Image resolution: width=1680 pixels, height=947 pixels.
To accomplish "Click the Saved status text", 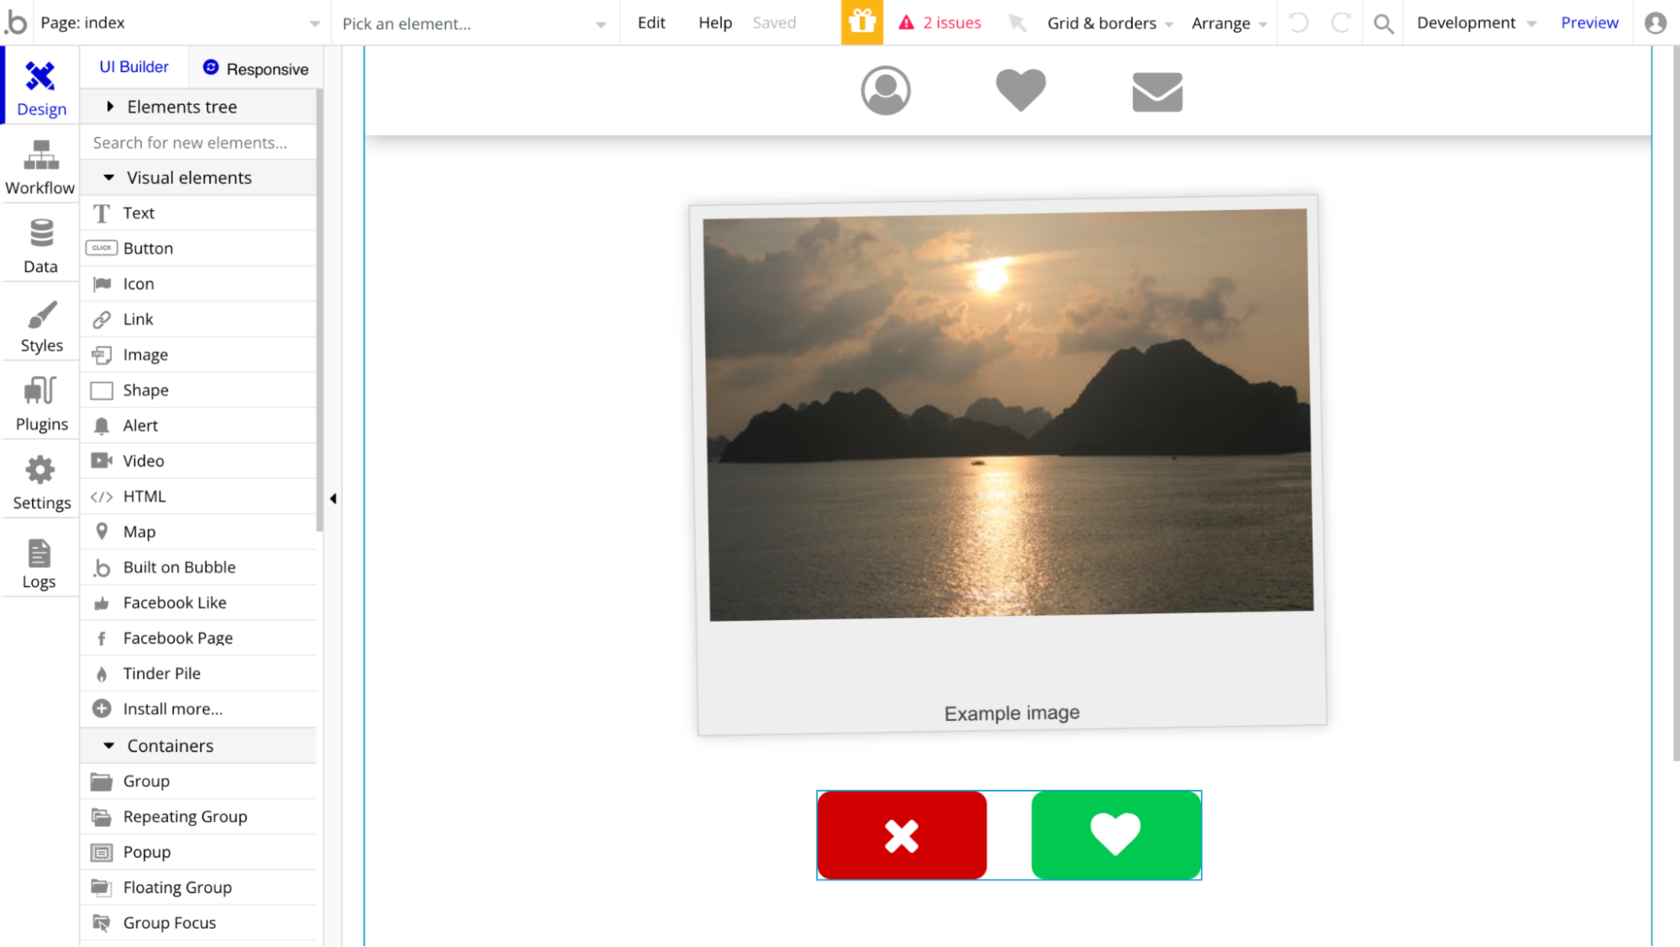I will click(774, 23).
